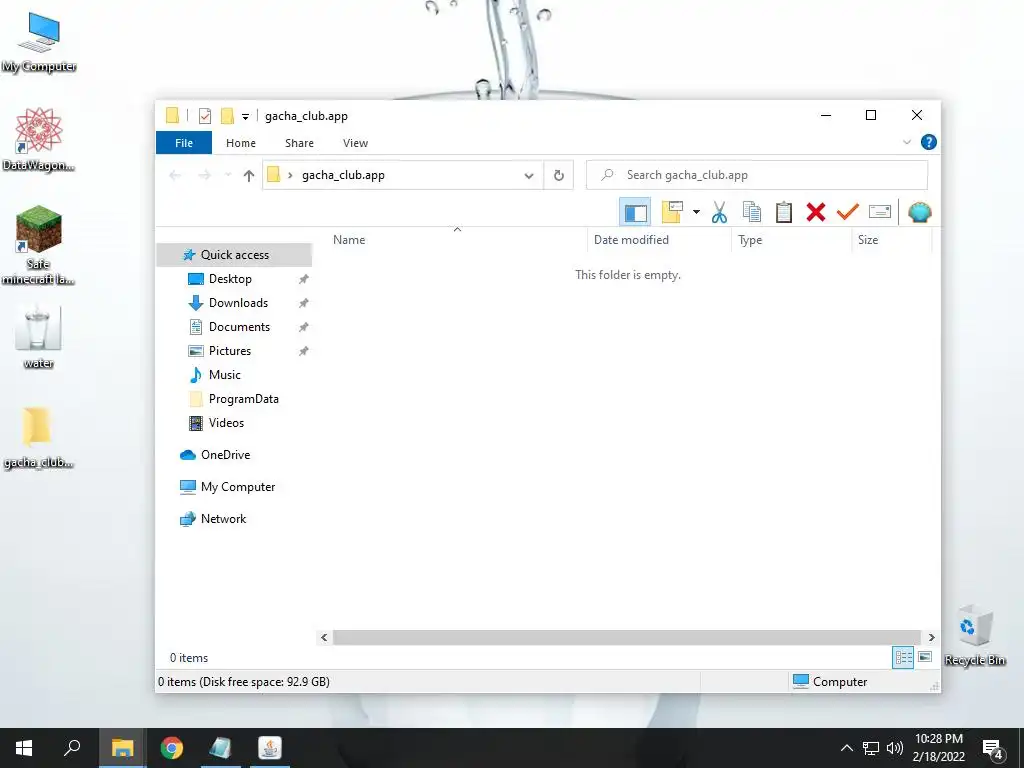1024x768 pixels.
Task: Click the New folder icon in title bar
Action: tap(227, 116)
